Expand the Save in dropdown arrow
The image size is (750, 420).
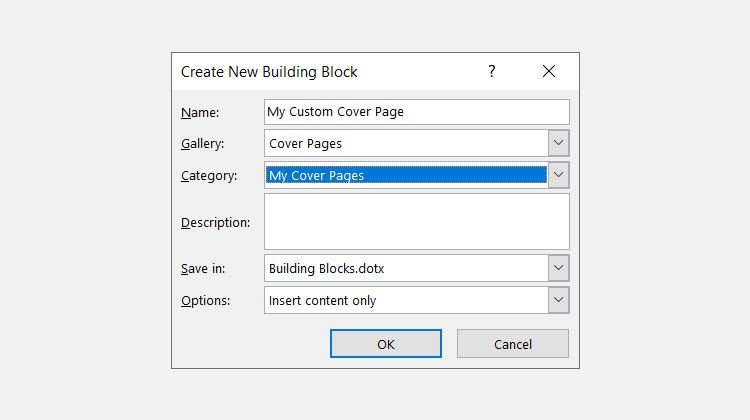tap(558, 268)
